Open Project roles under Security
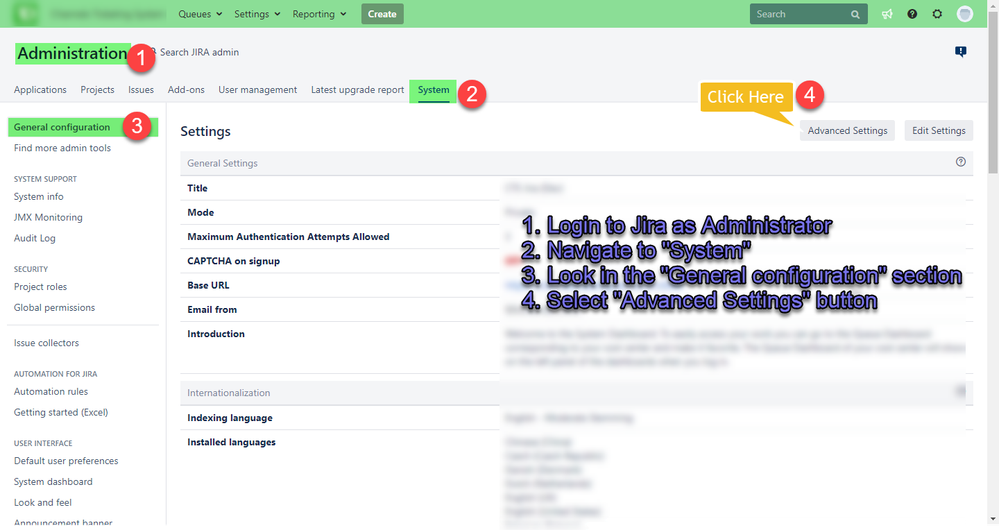The height and width of the screenshot is (530, 999). point(40,287)
